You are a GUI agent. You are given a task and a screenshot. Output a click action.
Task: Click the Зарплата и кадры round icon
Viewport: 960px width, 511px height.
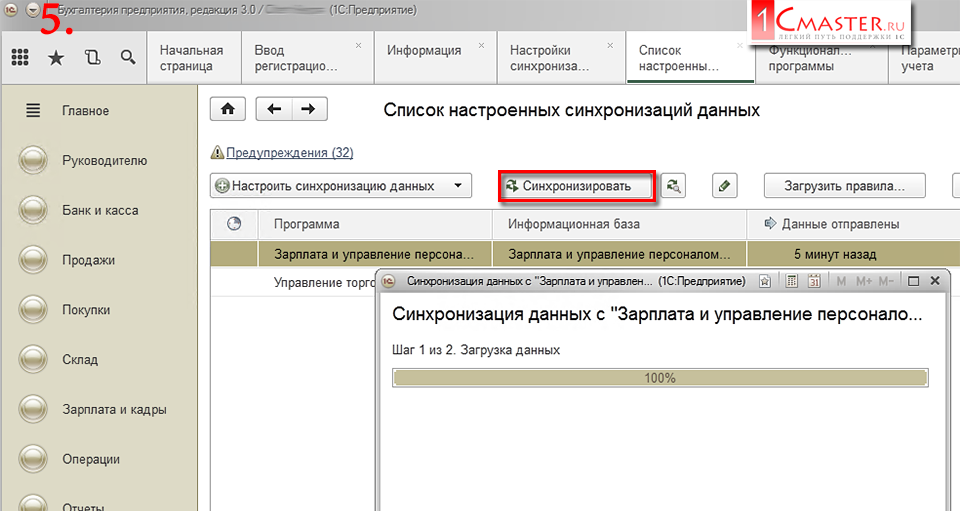point(33,409)
